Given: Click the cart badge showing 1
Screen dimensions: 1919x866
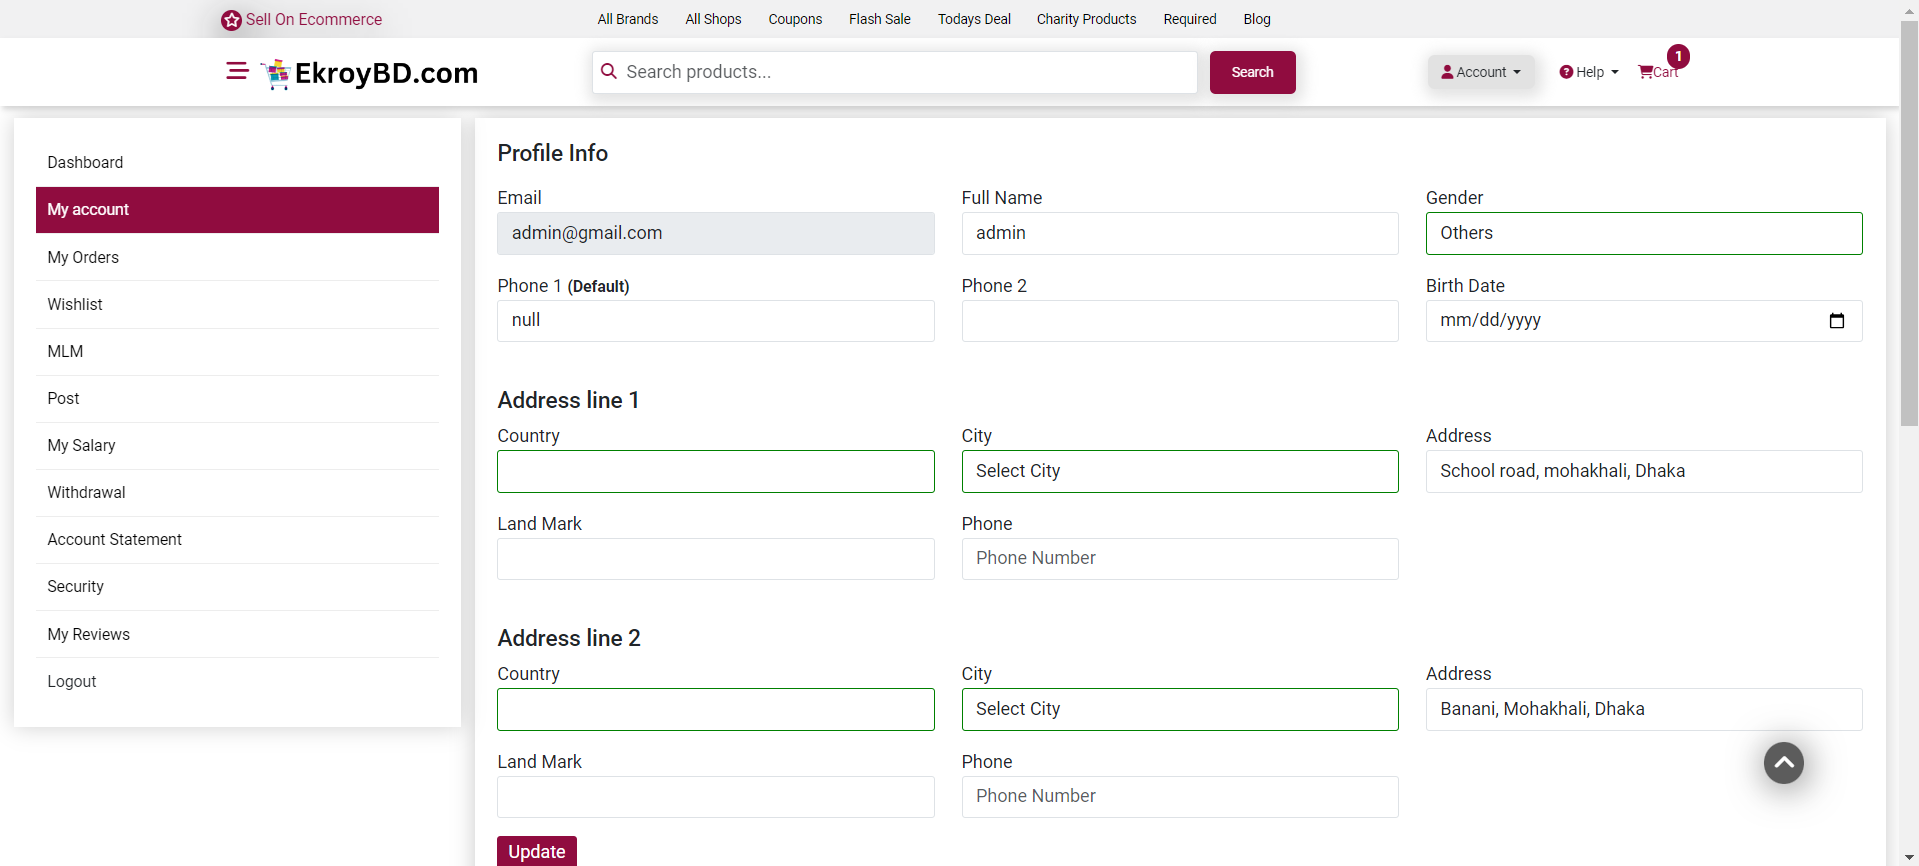Looking at the screenshot, I should pyautogui.click(x=1678, y=57).
